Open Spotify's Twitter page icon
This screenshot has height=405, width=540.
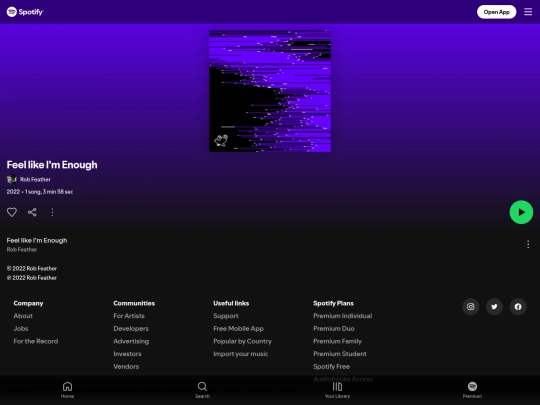pyautogui.click(x=494, y=307)
